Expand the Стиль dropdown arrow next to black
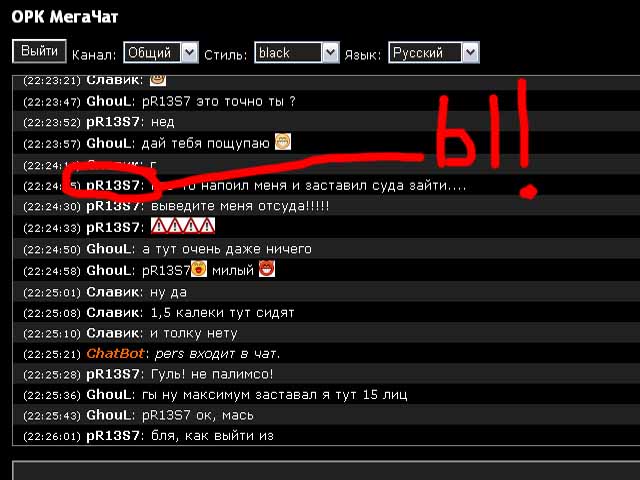 tap(331, 52)
